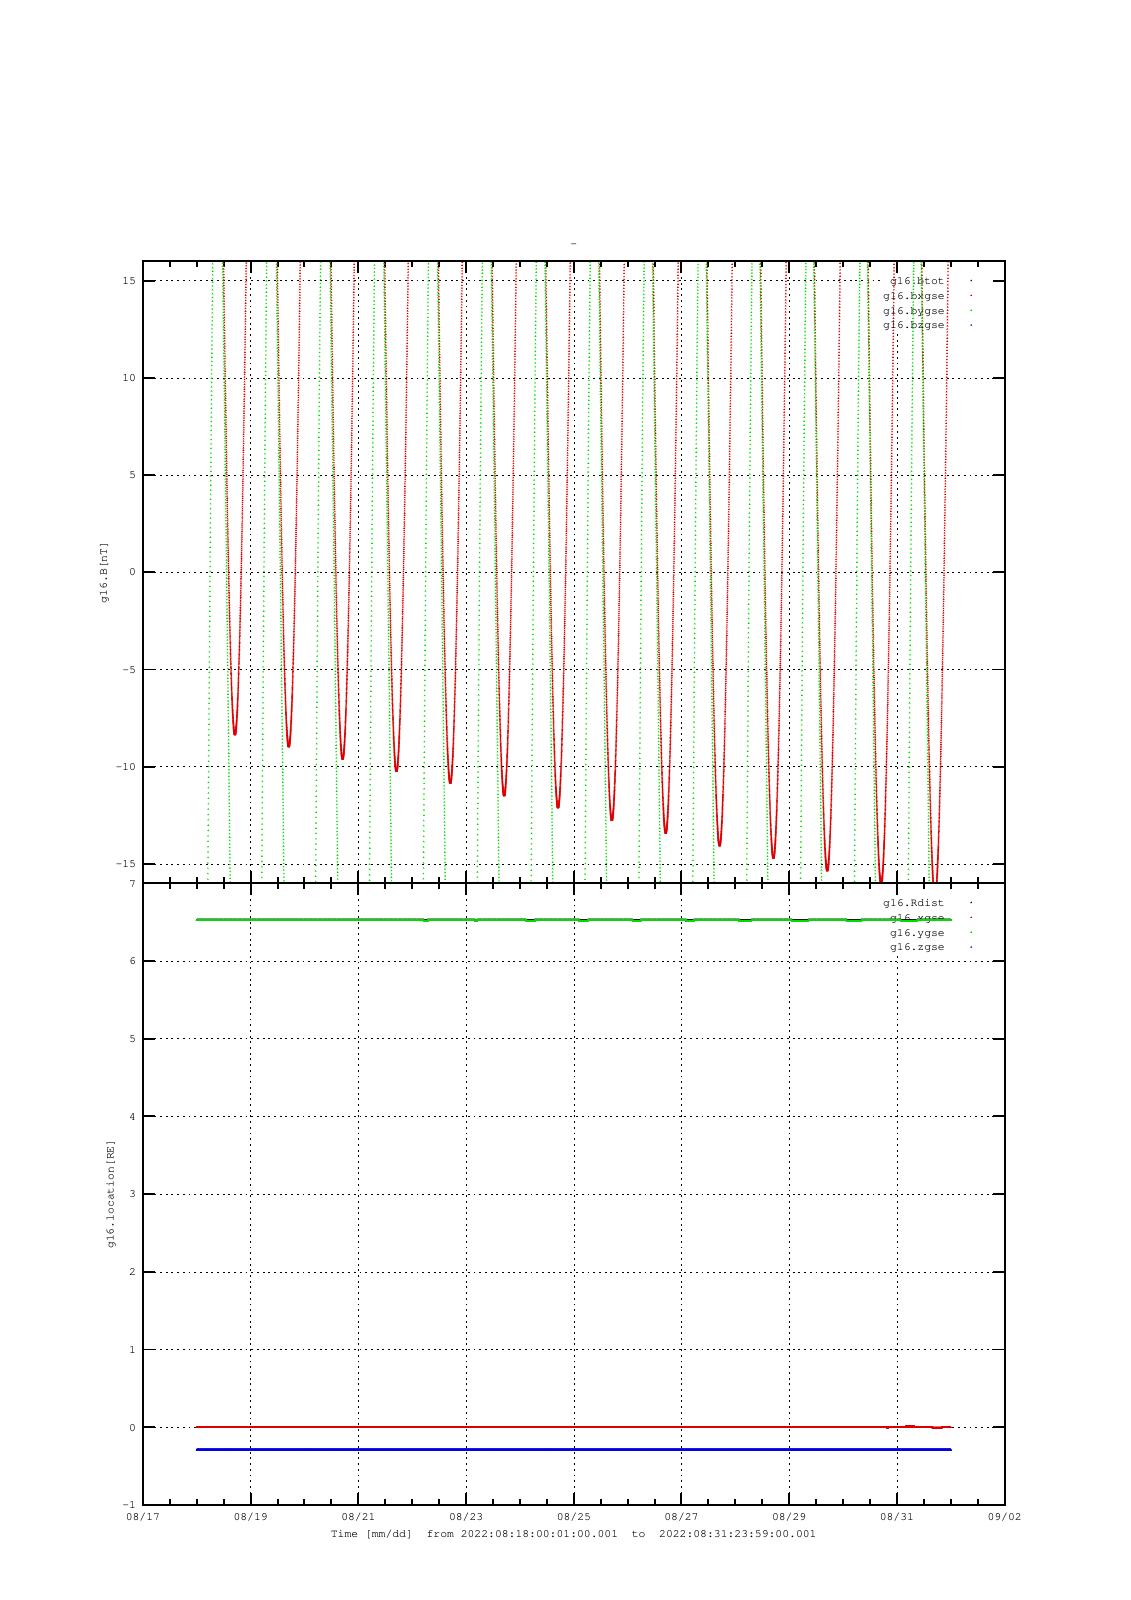Click the 10 tick on the g16.B axis
The image size is (1131, 1600).
pos(129,378)
